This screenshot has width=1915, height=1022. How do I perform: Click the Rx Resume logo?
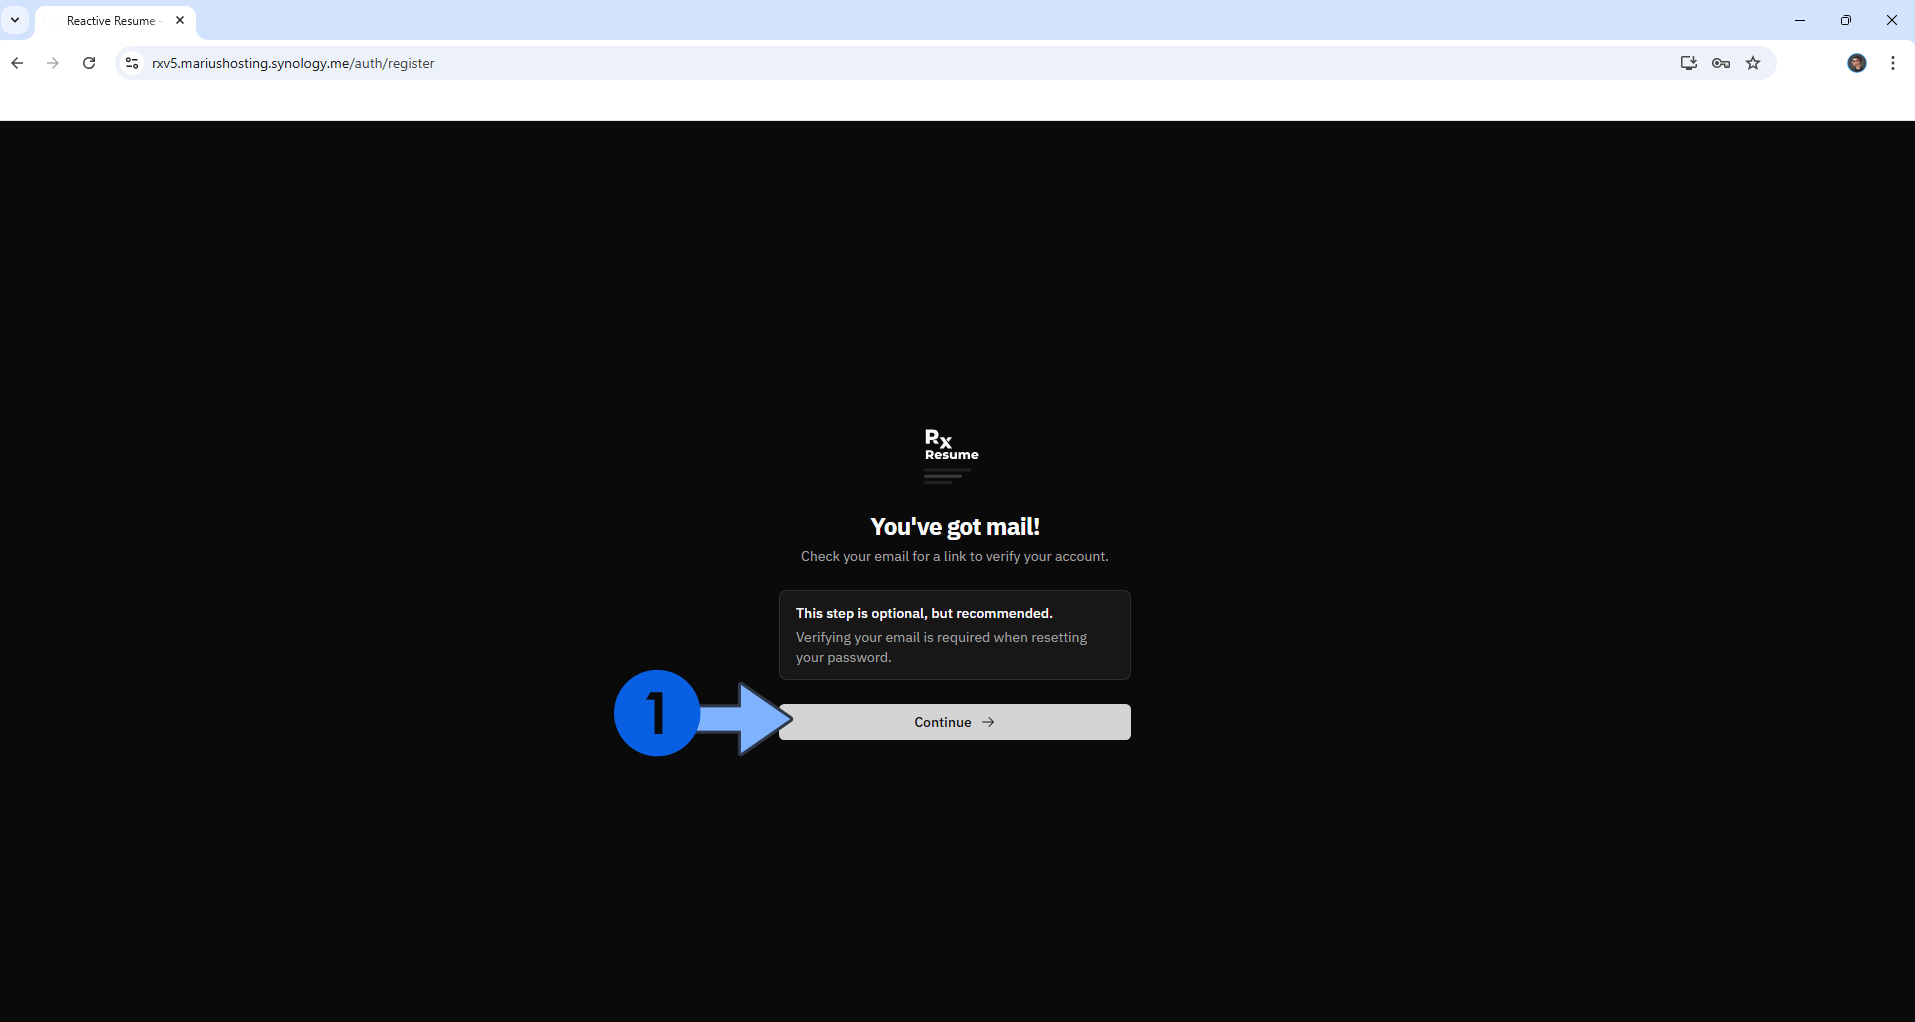coord(951,454)
